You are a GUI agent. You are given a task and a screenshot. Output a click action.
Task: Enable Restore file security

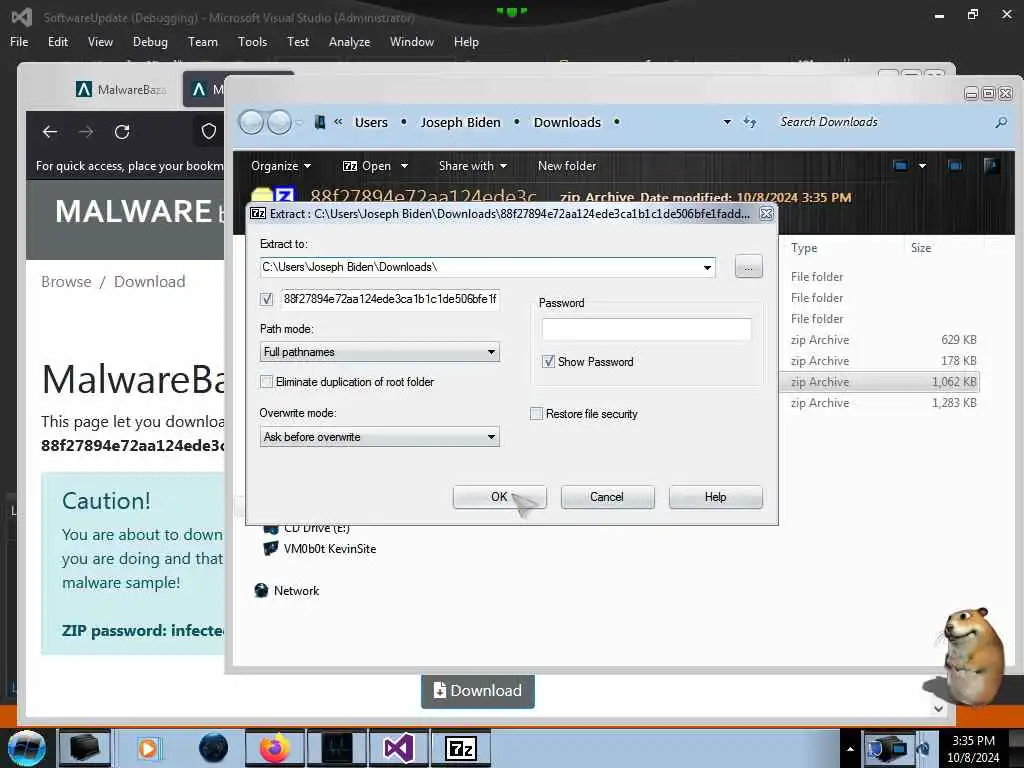[x=536, y=414]
